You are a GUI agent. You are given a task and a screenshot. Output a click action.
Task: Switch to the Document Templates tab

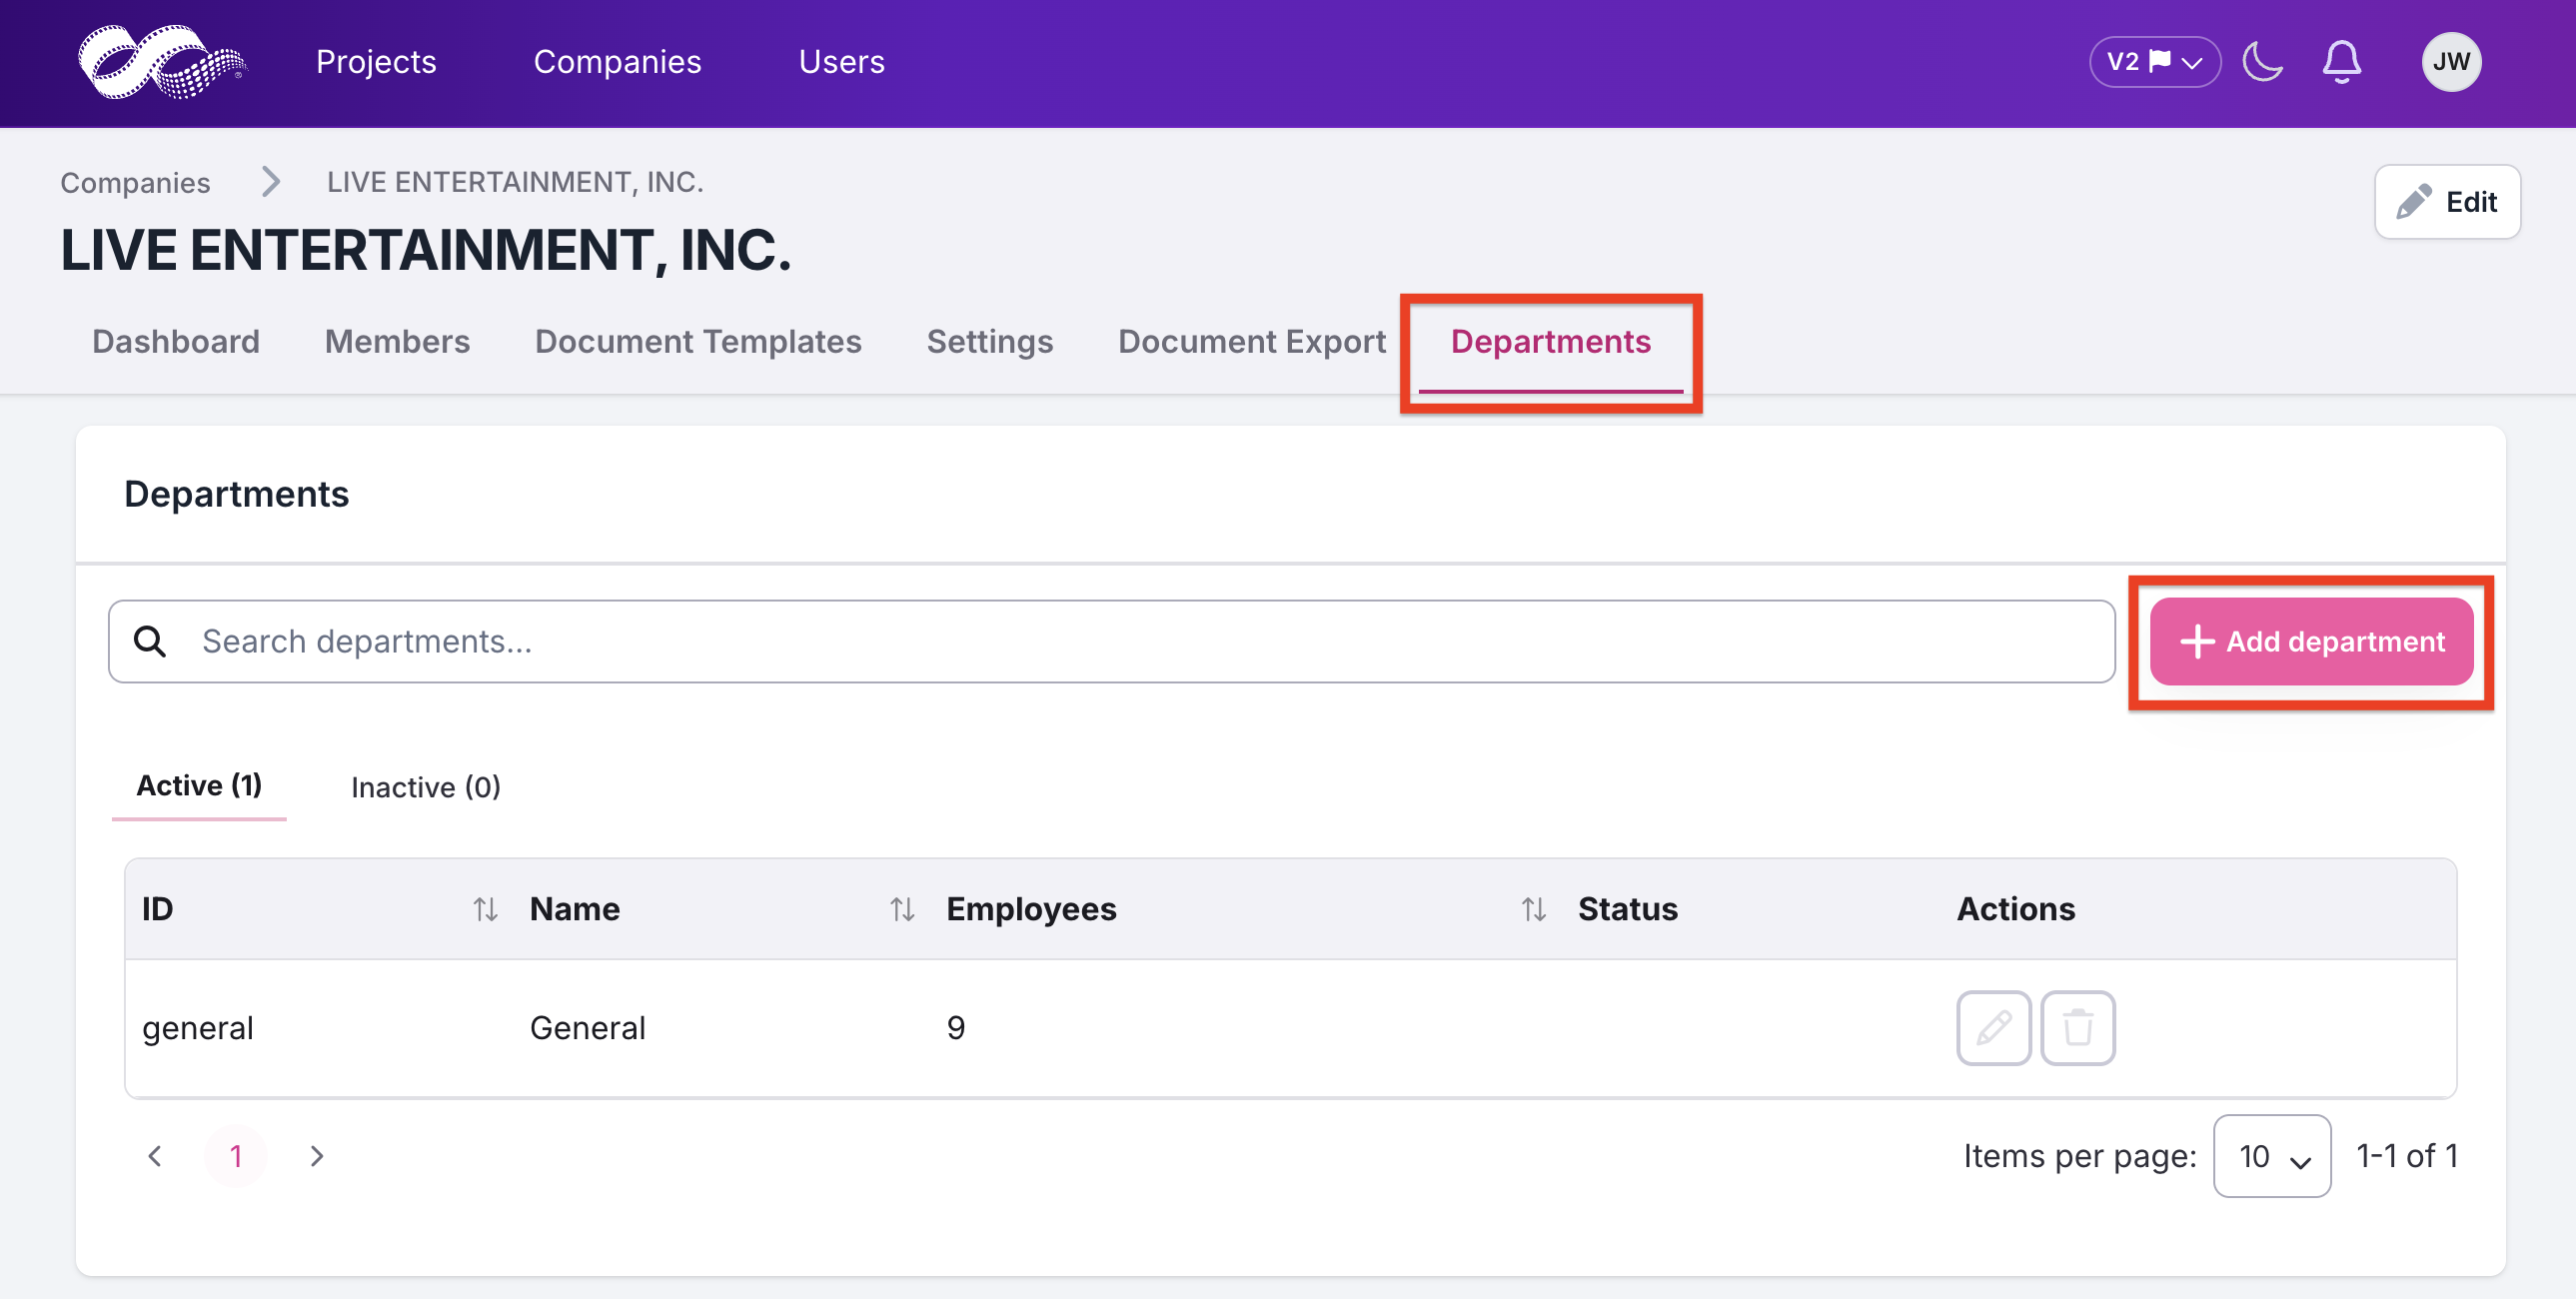pos(698,342)
